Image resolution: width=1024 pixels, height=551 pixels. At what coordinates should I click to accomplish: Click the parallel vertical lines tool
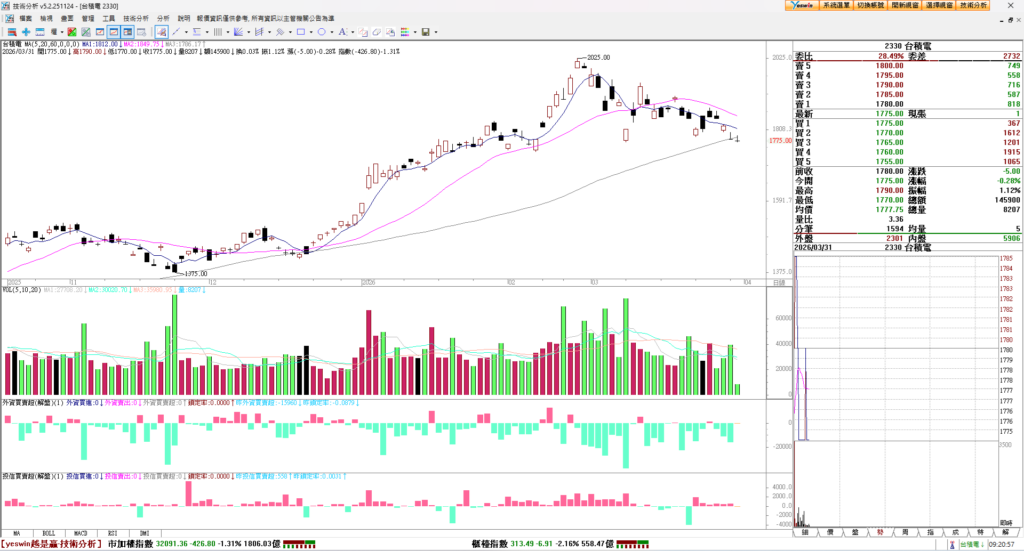click(218, 32)
